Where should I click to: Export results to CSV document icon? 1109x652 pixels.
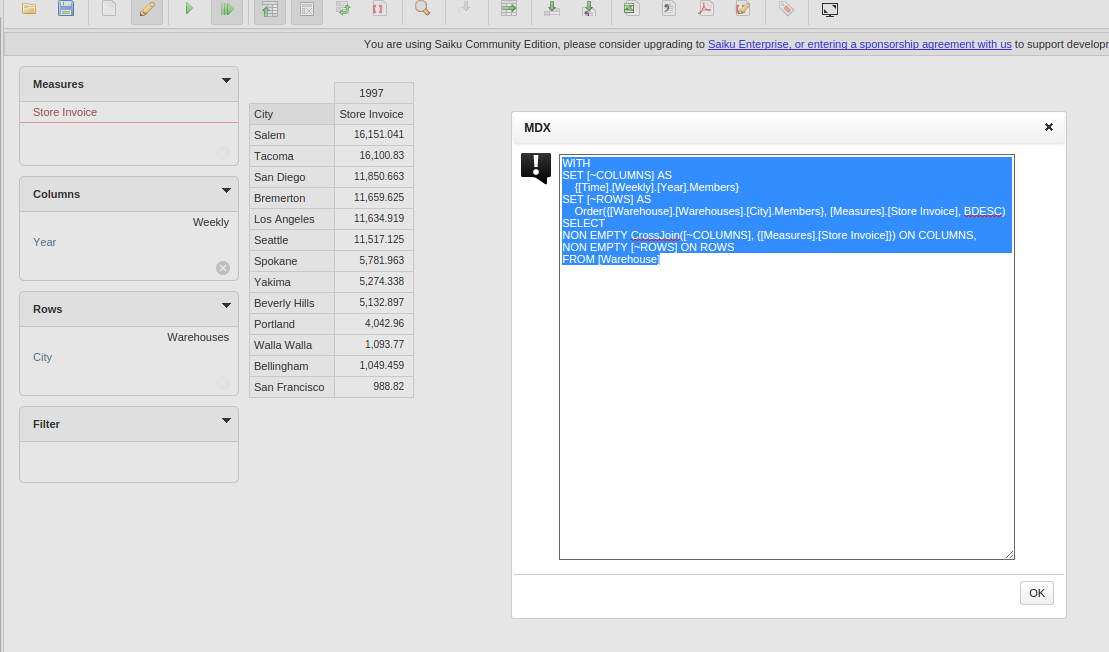click(x=668, y=8)
